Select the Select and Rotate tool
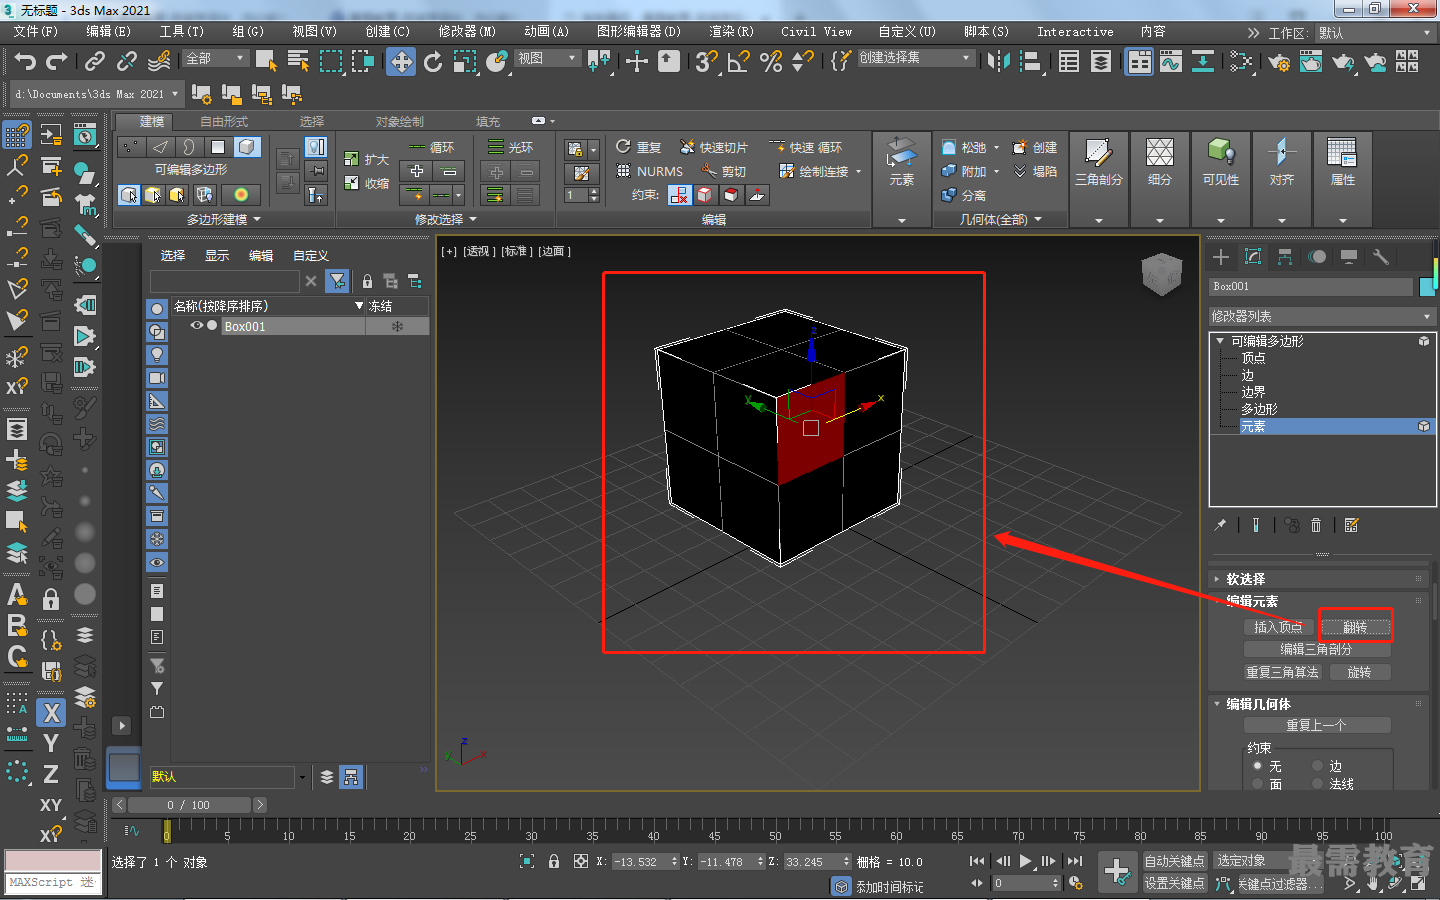The height and width of the screenshot is (900, 1440). coord(433,62)
